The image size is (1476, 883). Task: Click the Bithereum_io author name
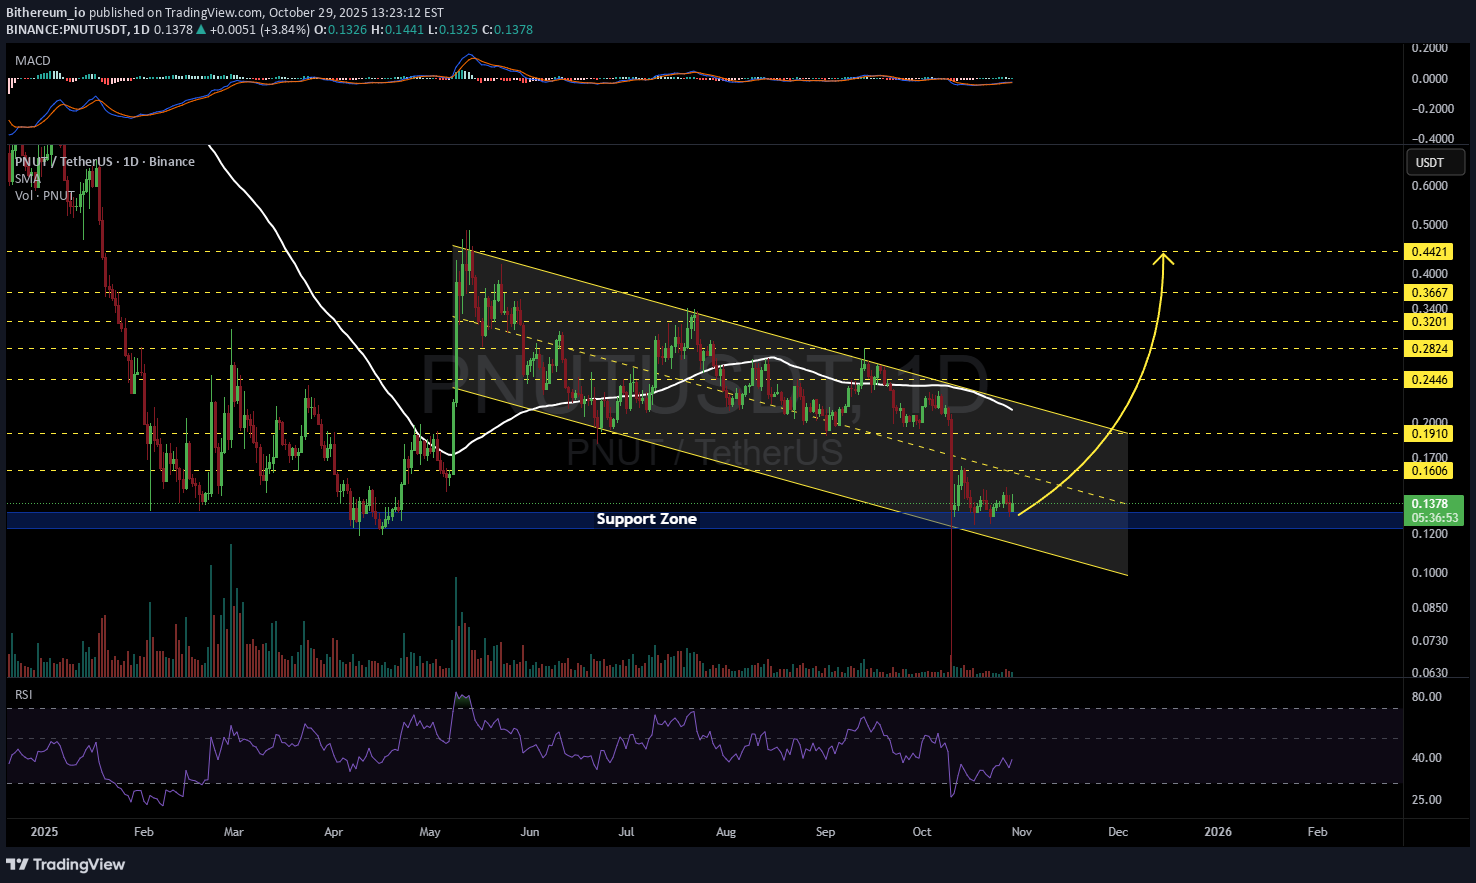point(46,13)
